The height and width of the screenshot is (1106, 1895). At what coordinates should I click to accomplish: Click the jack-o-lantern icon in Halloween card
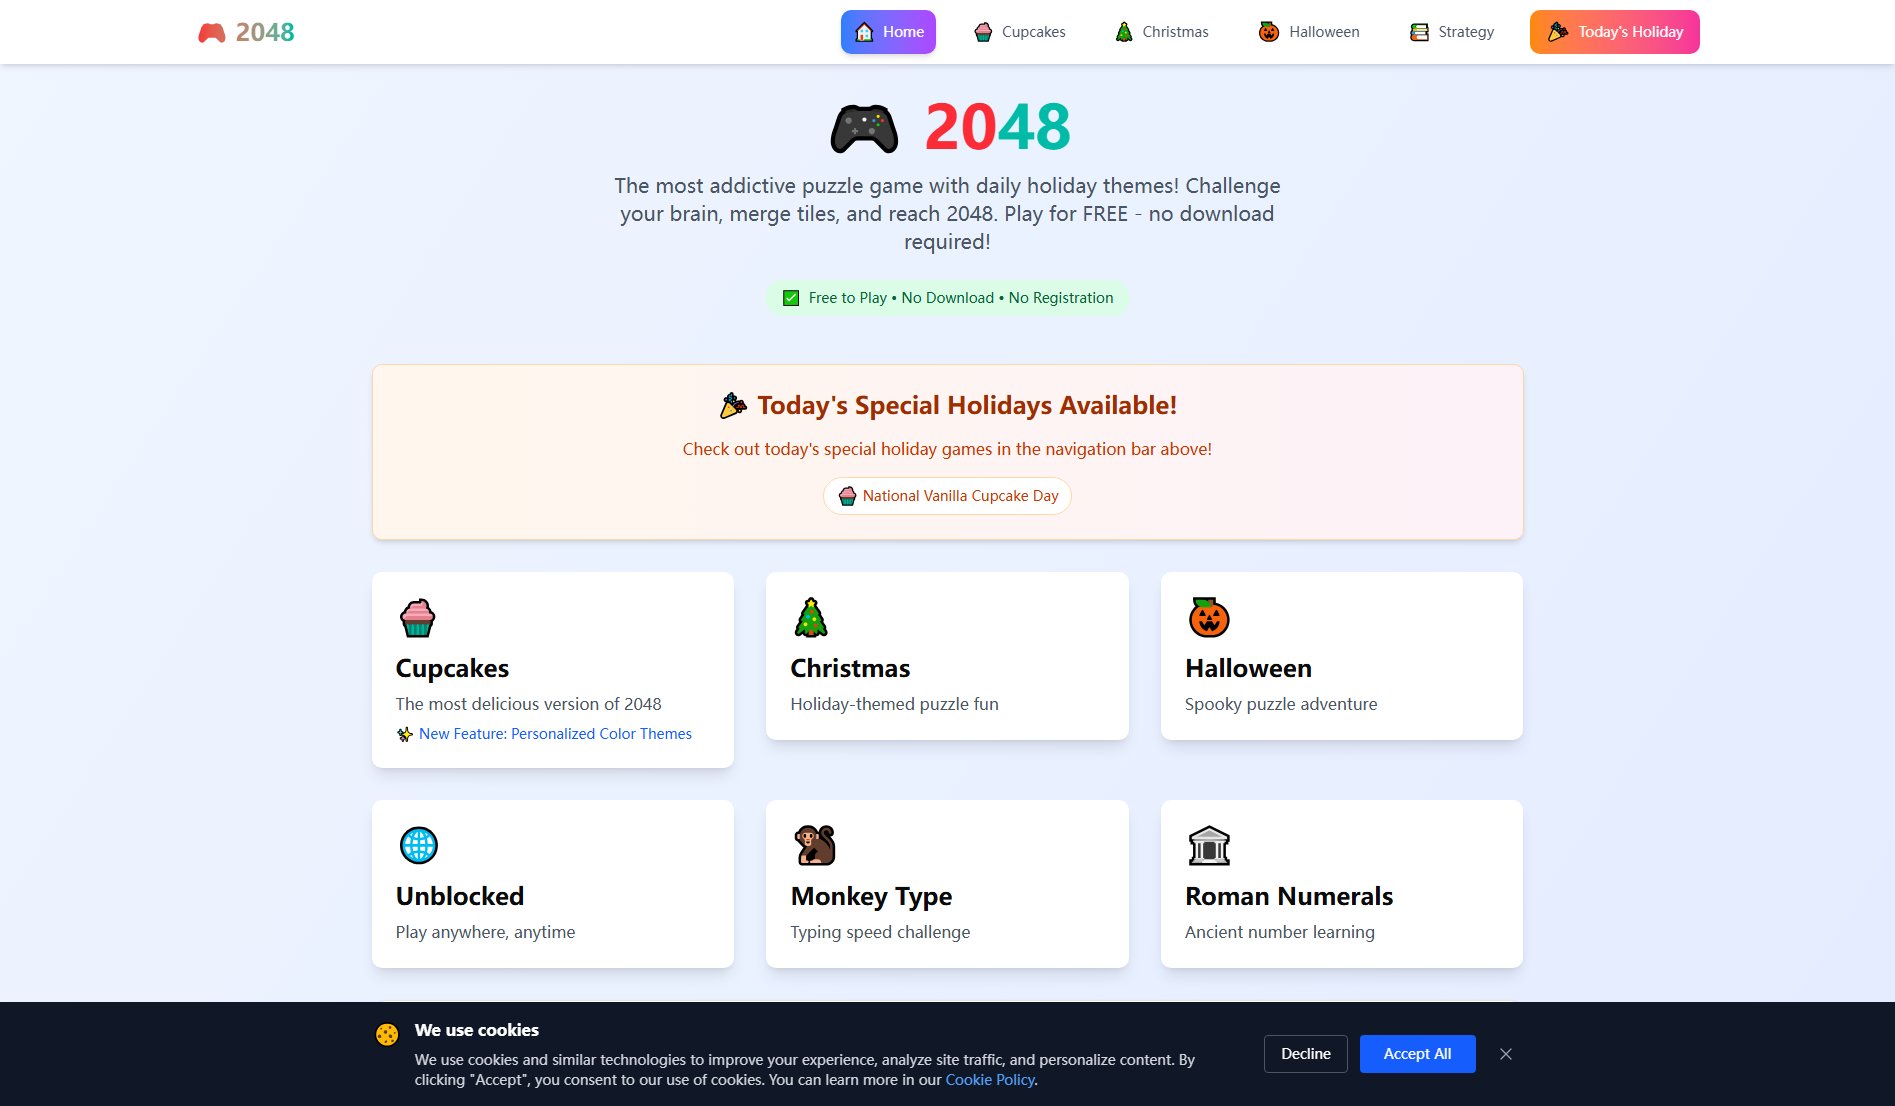1208,618
